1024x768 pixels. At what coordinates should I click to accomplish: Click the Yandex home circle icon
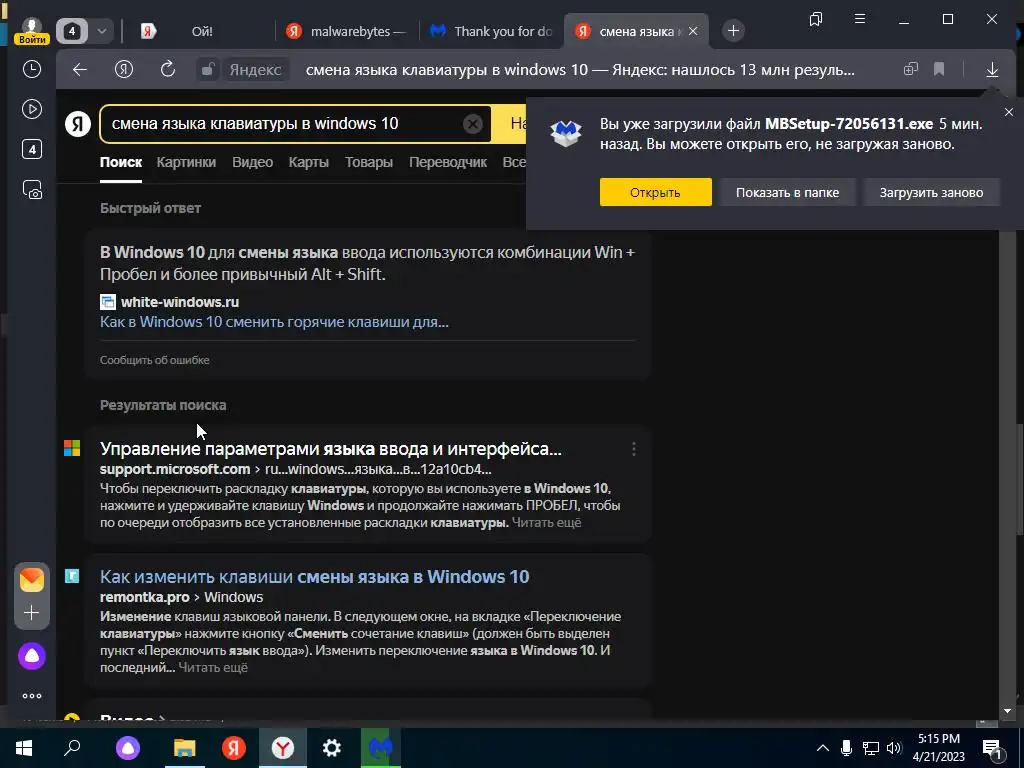click(x=124, y=69)
